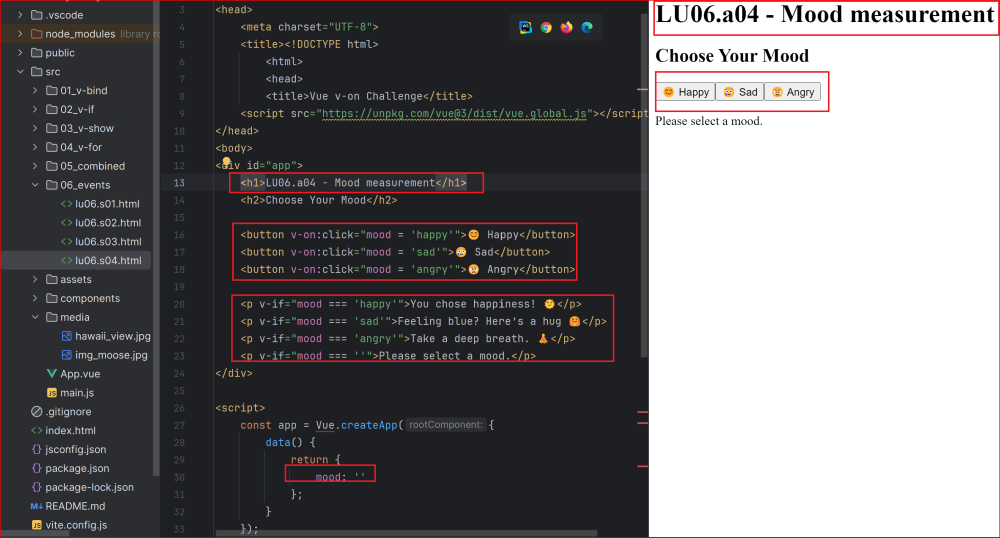Open lu06.s03.html file in tree
The width and height of the screenshot is (1000, 538).
[107, 242]
